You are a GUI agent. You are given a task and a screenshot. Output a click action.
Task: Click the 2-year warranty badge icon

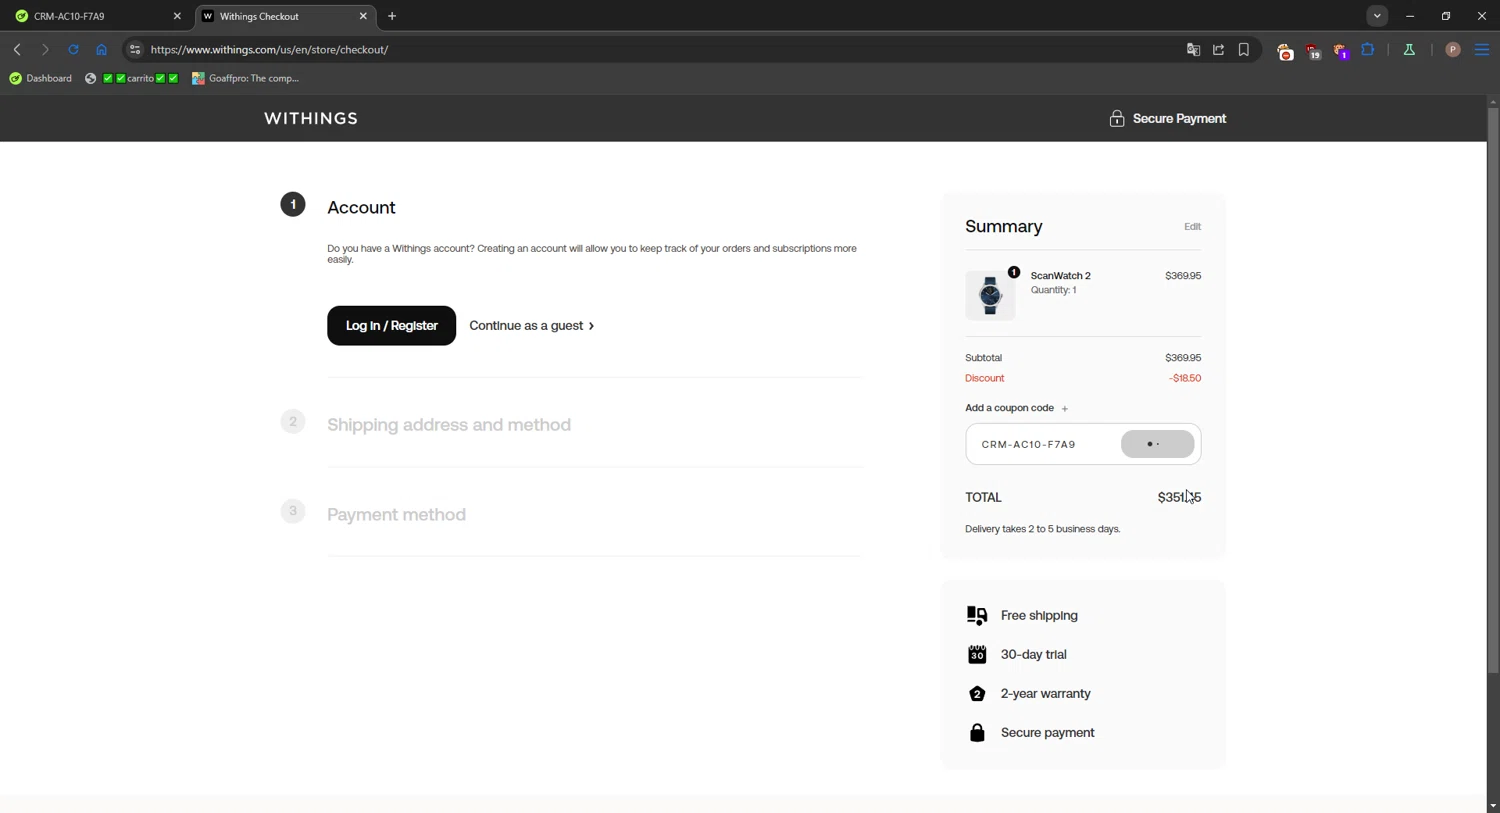(977, 694)
